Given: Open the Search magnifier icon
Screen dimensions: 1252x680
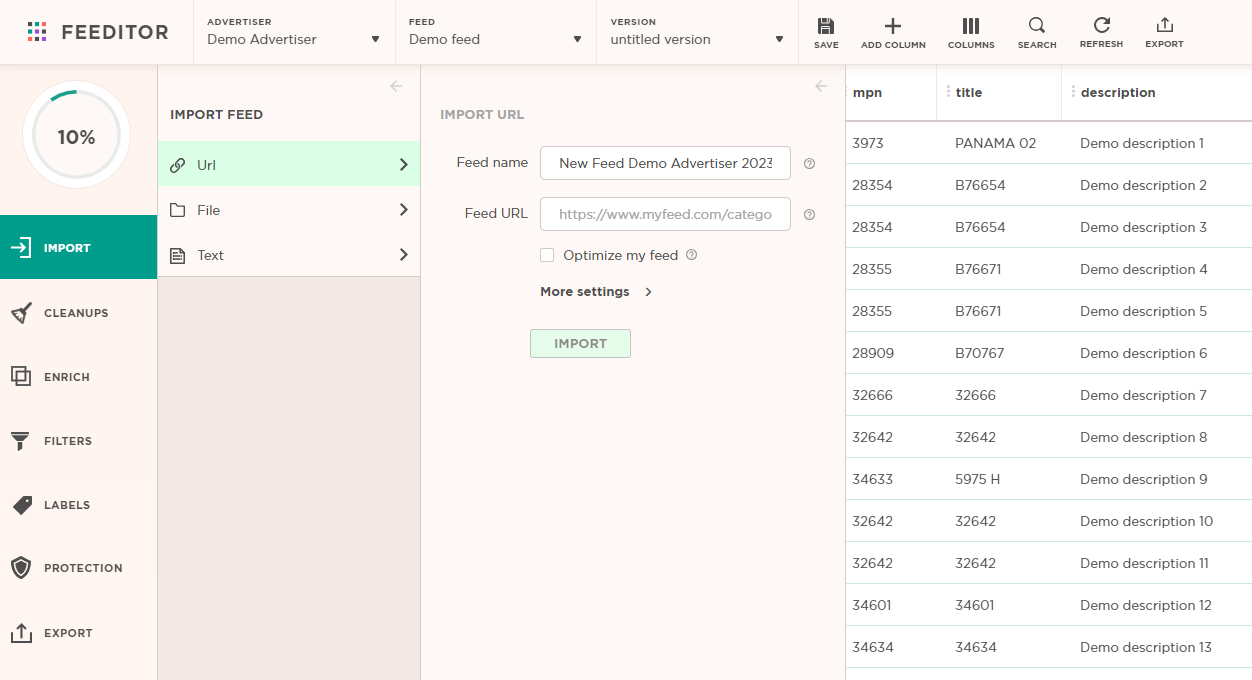Looking at the screenshot, I should [1037, 26].
